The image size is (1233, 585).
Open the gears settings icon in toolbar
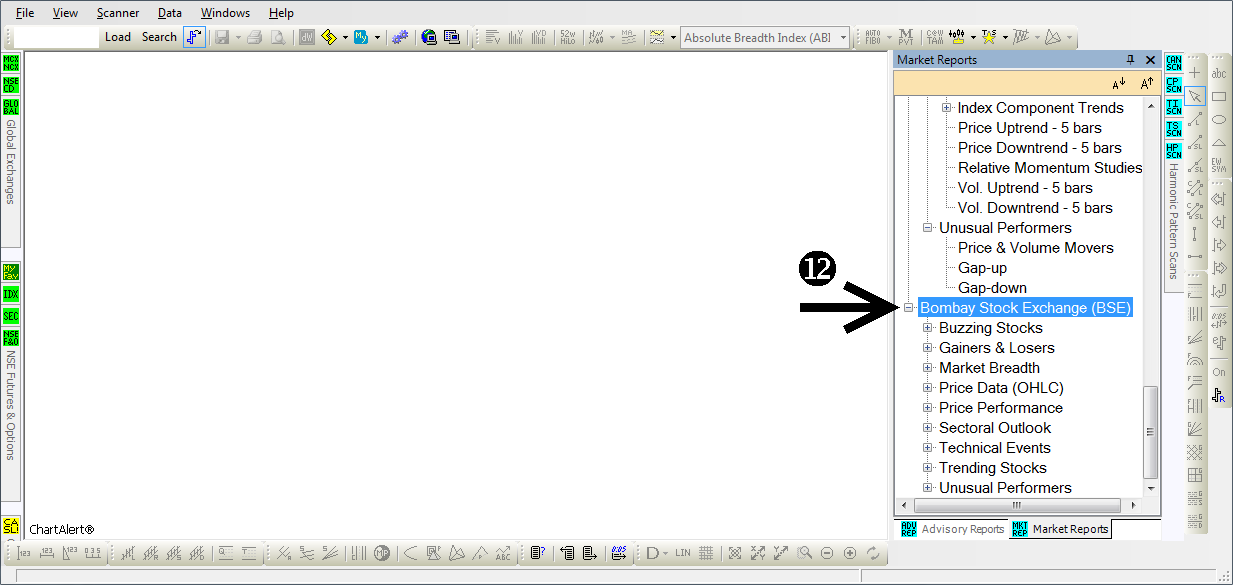coord(400,37)
